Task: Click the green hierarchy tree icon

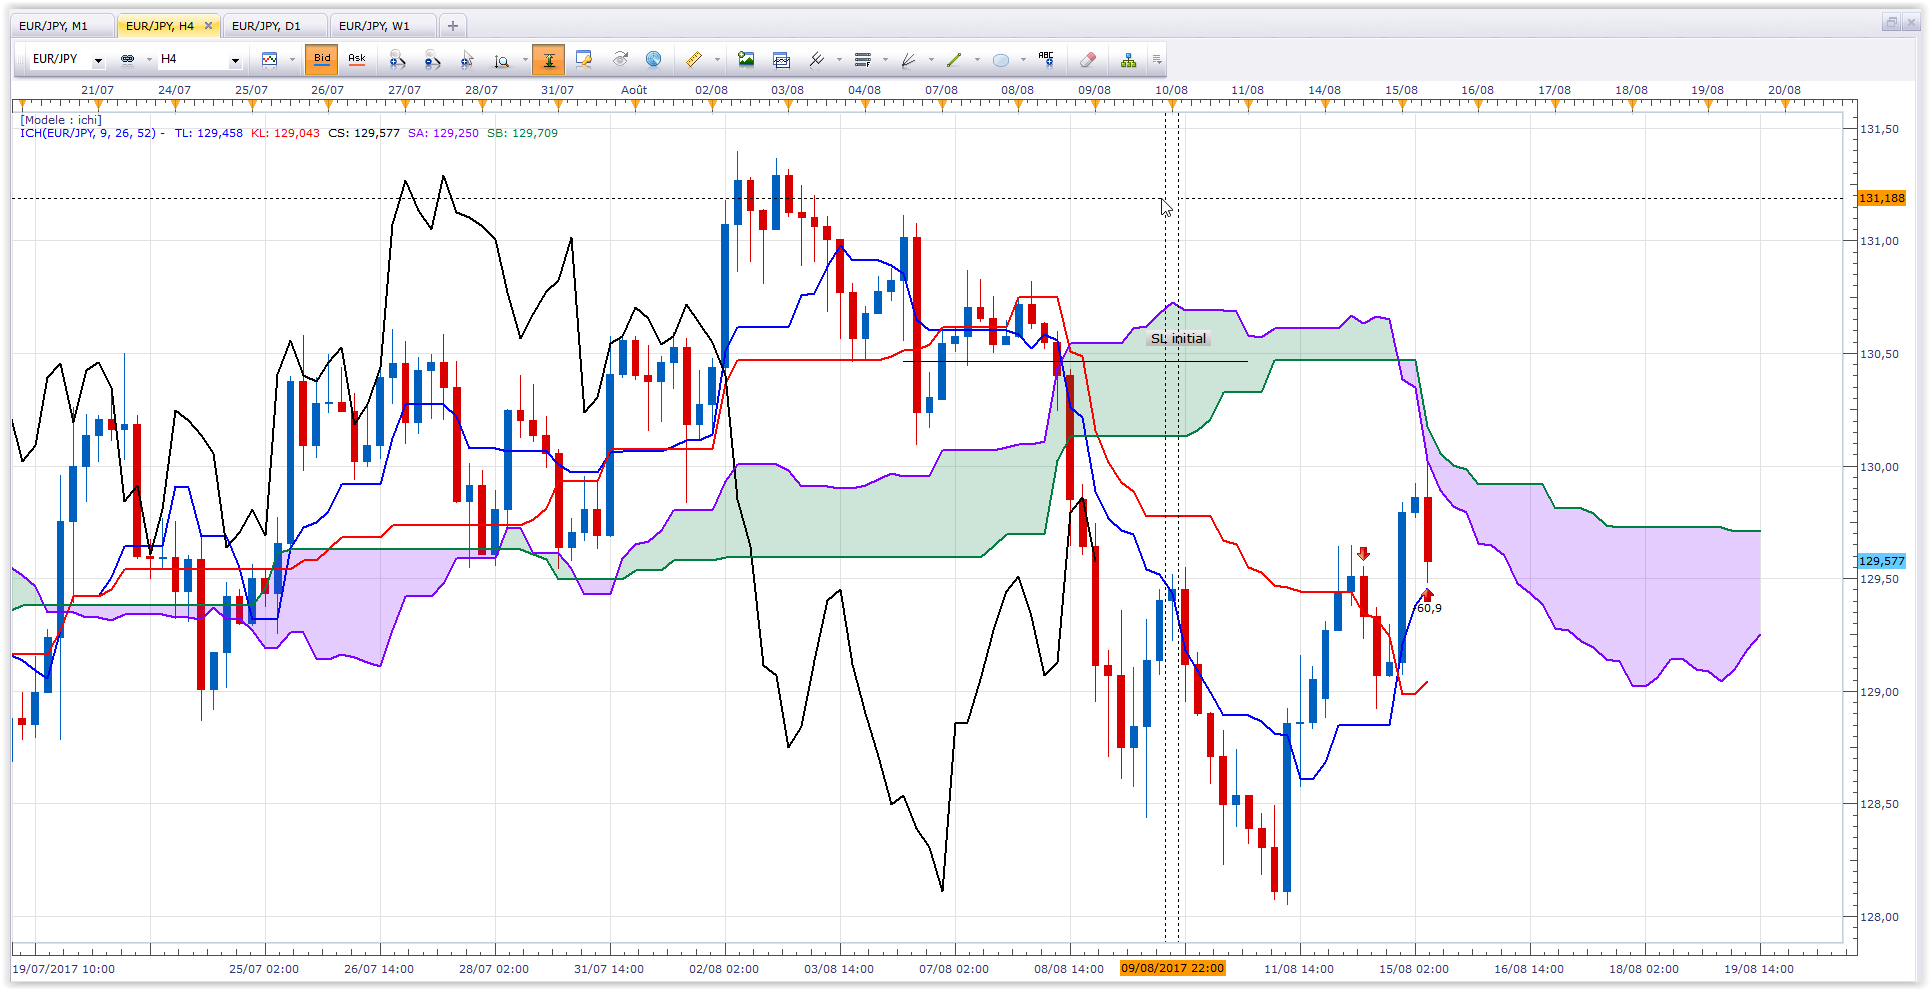Action: point(1129,60)
